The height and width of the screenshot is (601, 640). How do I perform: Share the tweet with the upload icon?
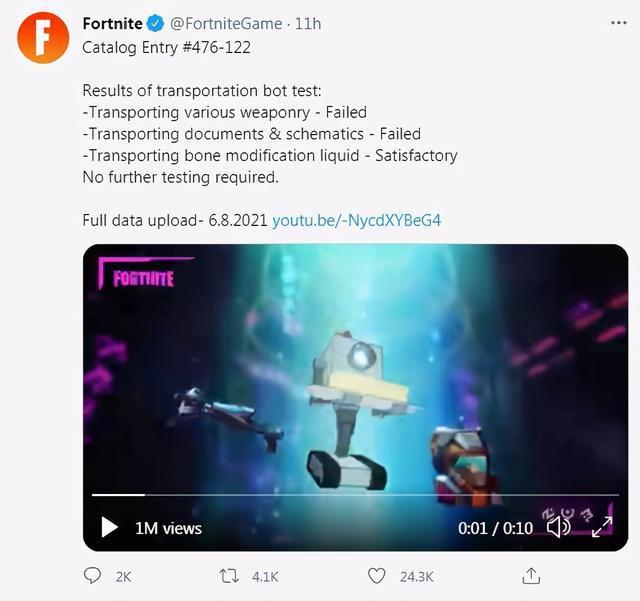coord(532,576)
